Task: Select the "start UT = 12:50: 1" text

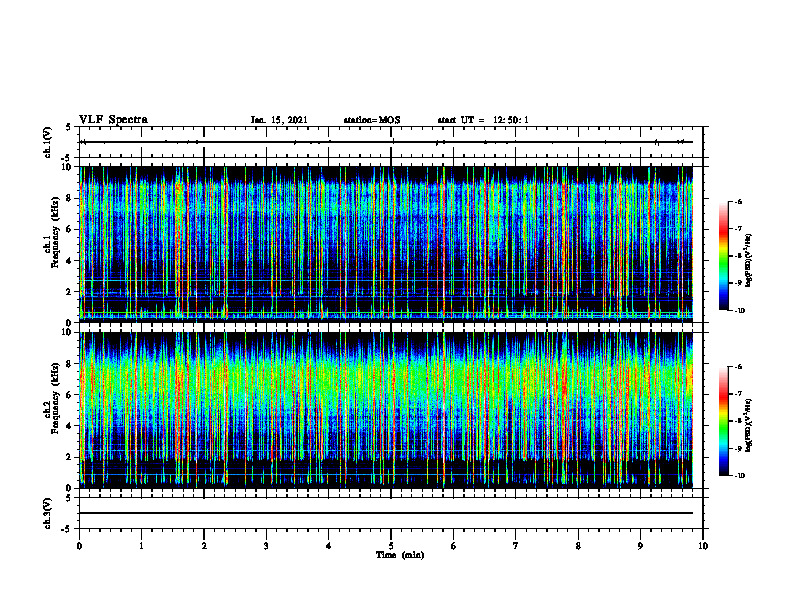Action: 483,120
